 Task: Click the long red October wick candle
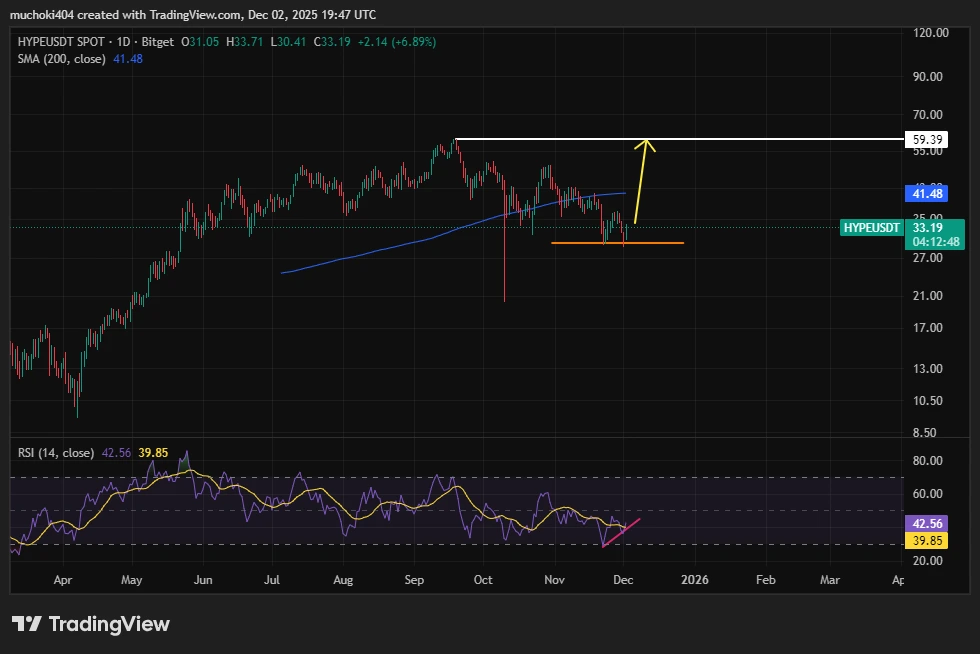504,260
